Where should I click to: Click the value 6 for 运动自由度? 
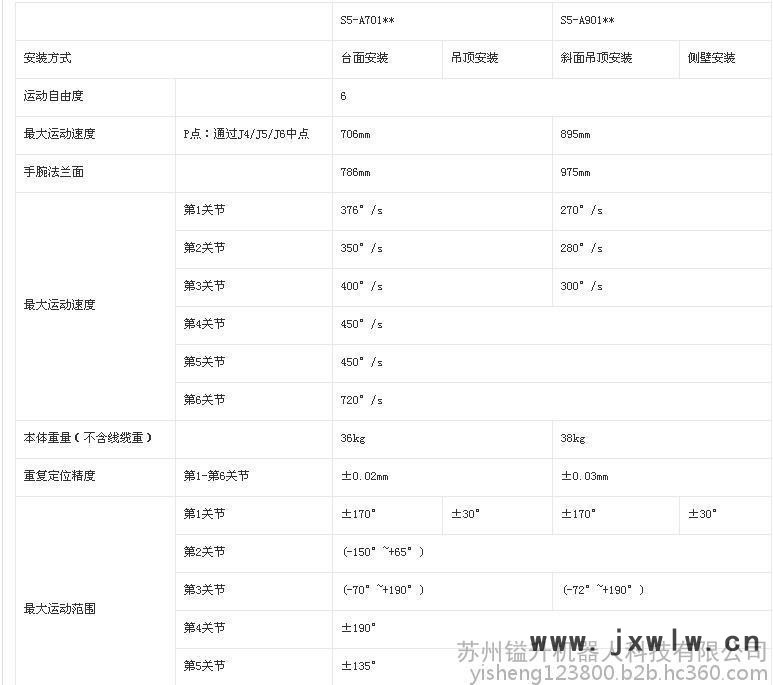click(x=343, y=96)
